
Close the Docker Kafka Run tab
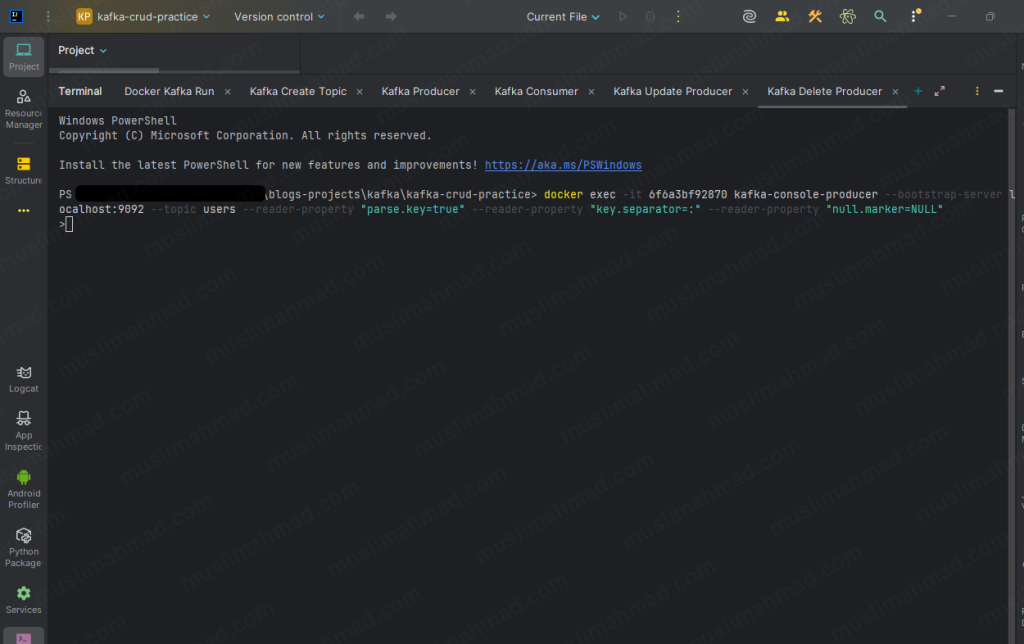pyautogui.click(x=227, y=92)
